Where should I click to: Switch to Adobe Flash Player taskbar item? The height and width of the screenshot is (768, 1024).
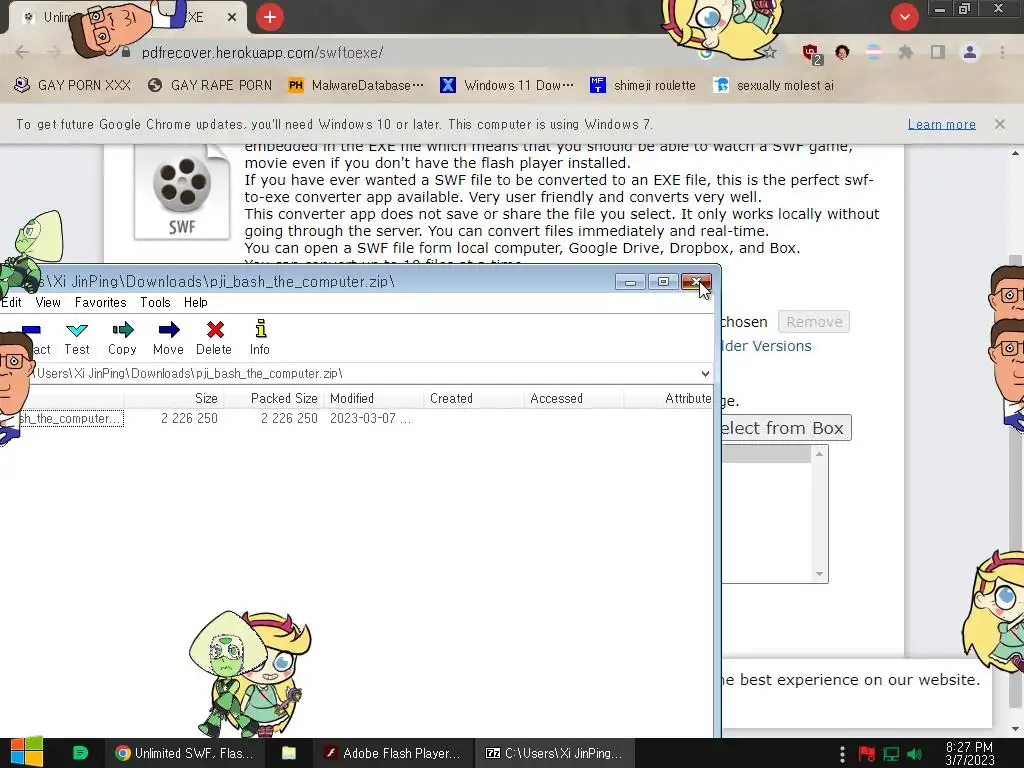click(x=394, y=754)
